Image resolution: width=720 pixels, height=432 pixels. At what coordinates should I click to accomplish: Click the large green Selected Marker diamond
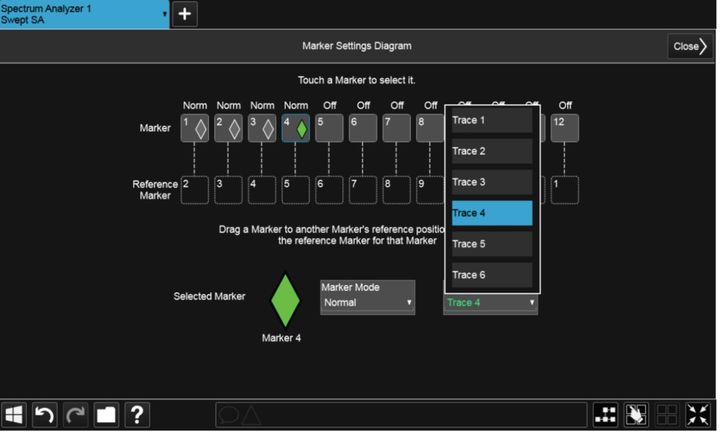285,301
